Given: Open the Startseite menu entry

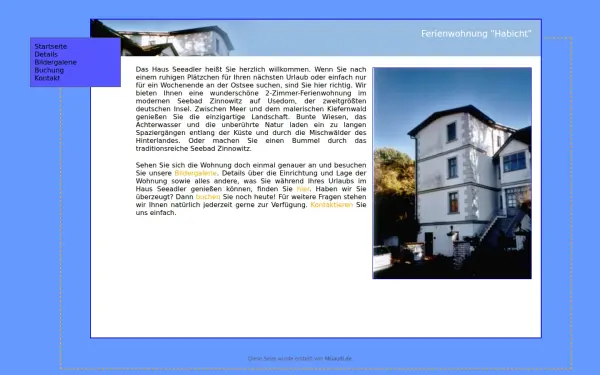Looking at the screenshot, I should tap(51, 46).
